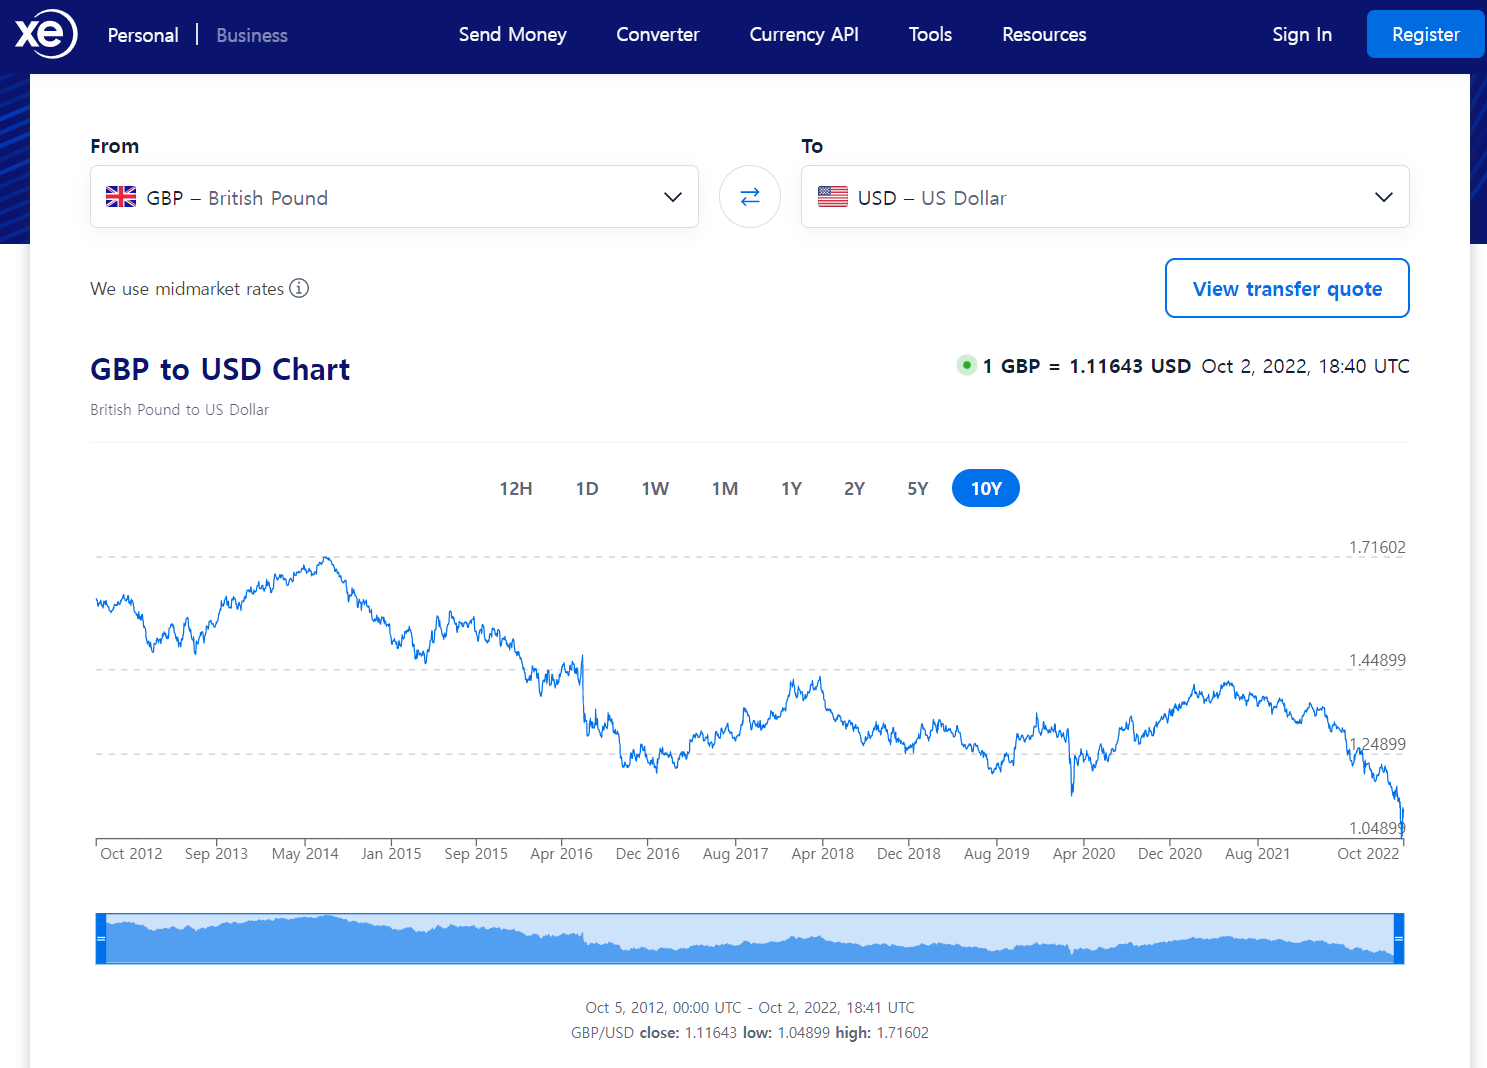
Task: Click the 1.44899 axis label
Action: (1377, 660)
